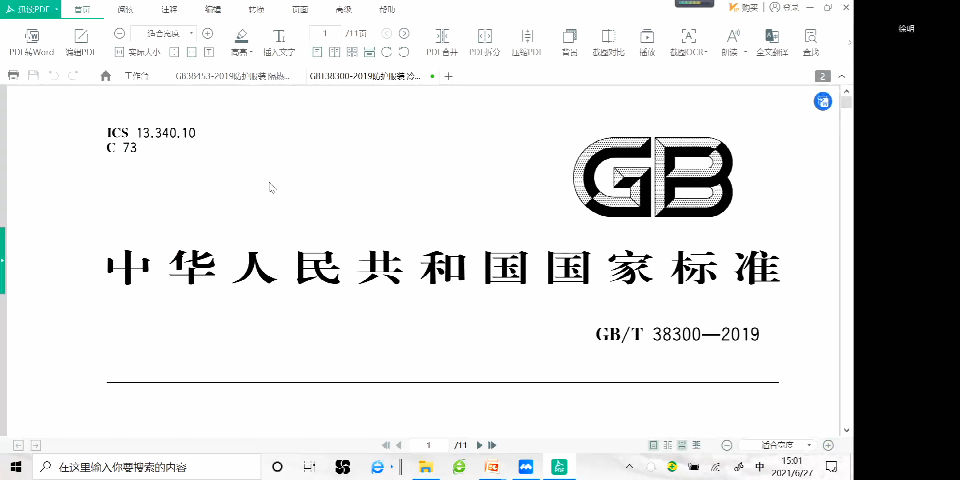This screenshot has height=480, width=960.
Task: Switch to the Help (帮助) ribbon tab
Action: point(387,9)
